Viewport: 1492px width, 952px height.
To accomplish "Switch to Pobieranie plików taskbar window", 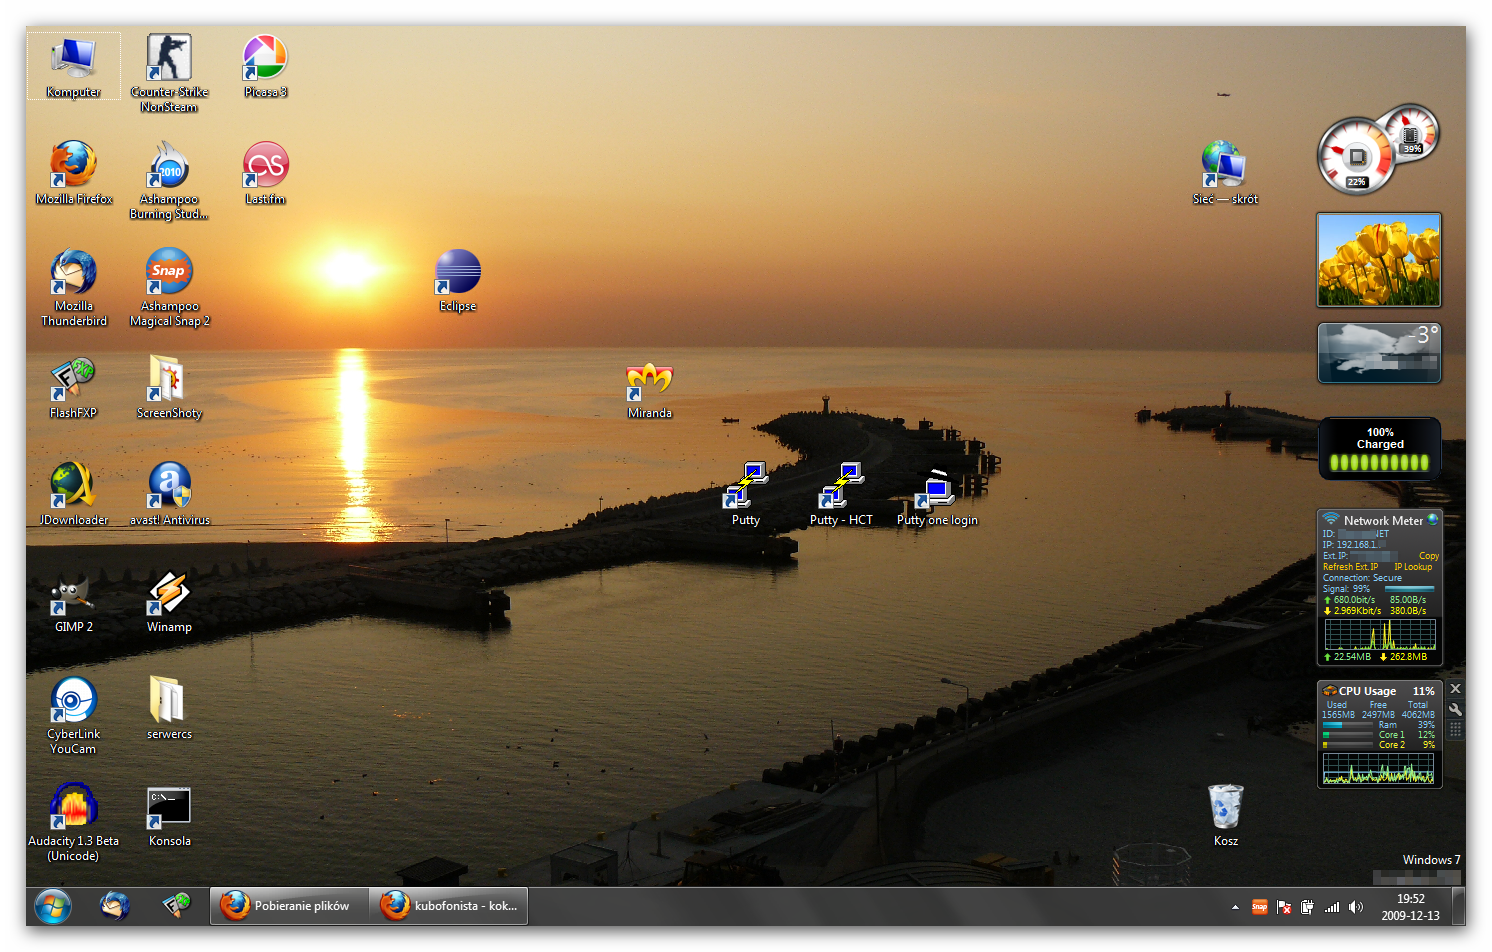I will click(288, 906).
